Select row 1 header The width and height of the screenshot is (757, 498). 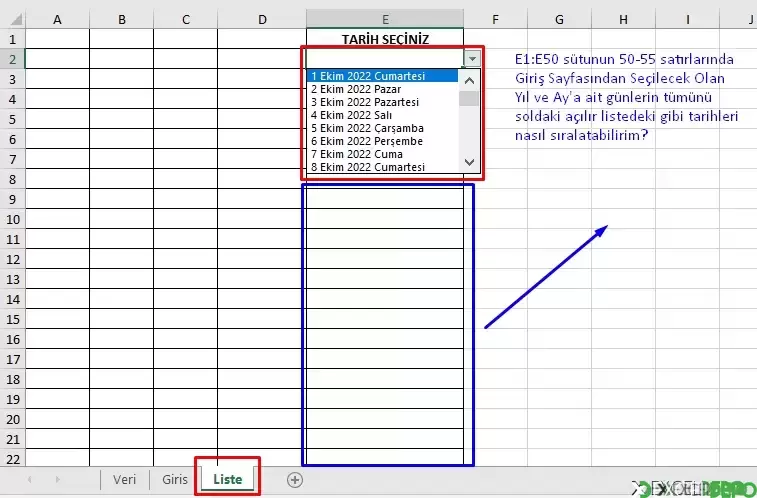pyautogui.click(x=13, y=39)
